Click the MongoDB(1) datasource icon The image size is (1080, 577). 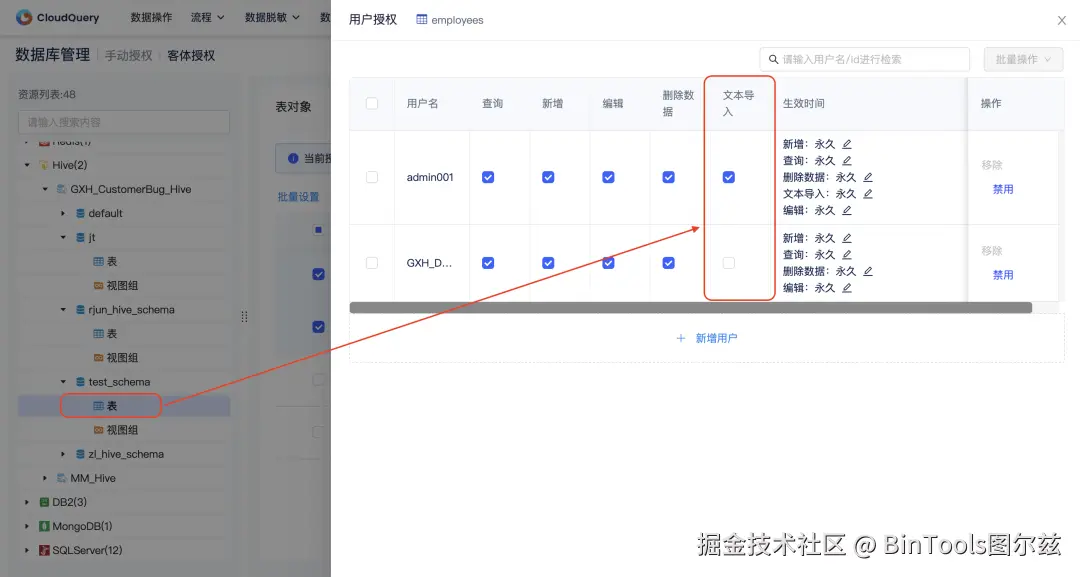click(44, 526)
